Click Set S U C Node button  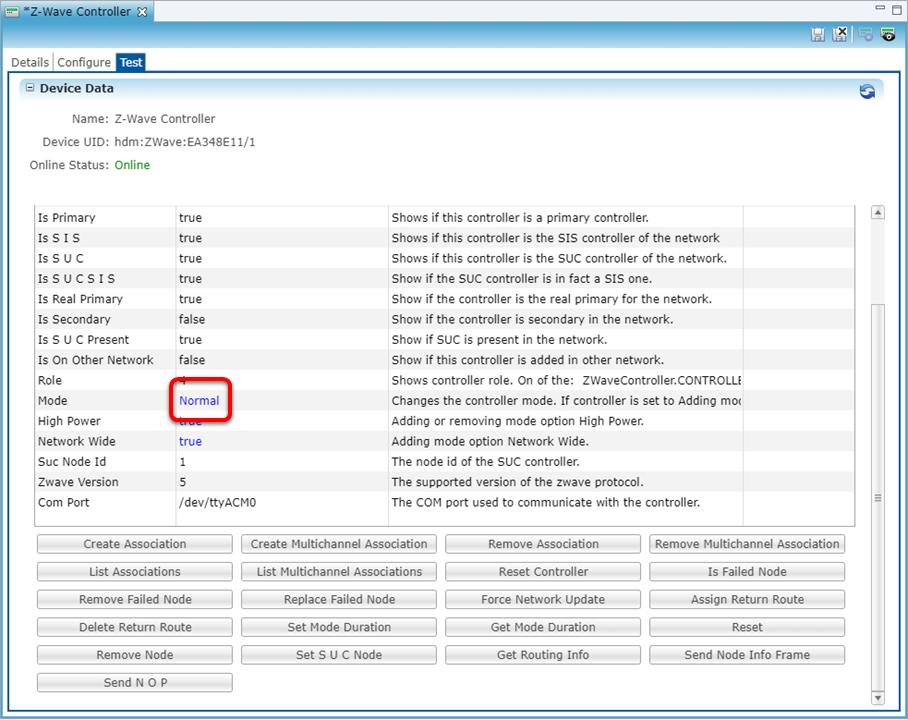tap(339, 655)
